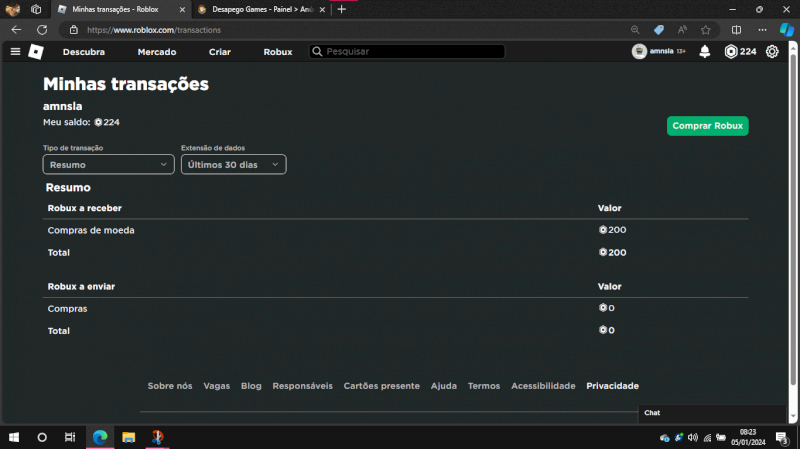Add page to favorites with star icon
Viewport: 800px width, 449px height.
[705, 30]
